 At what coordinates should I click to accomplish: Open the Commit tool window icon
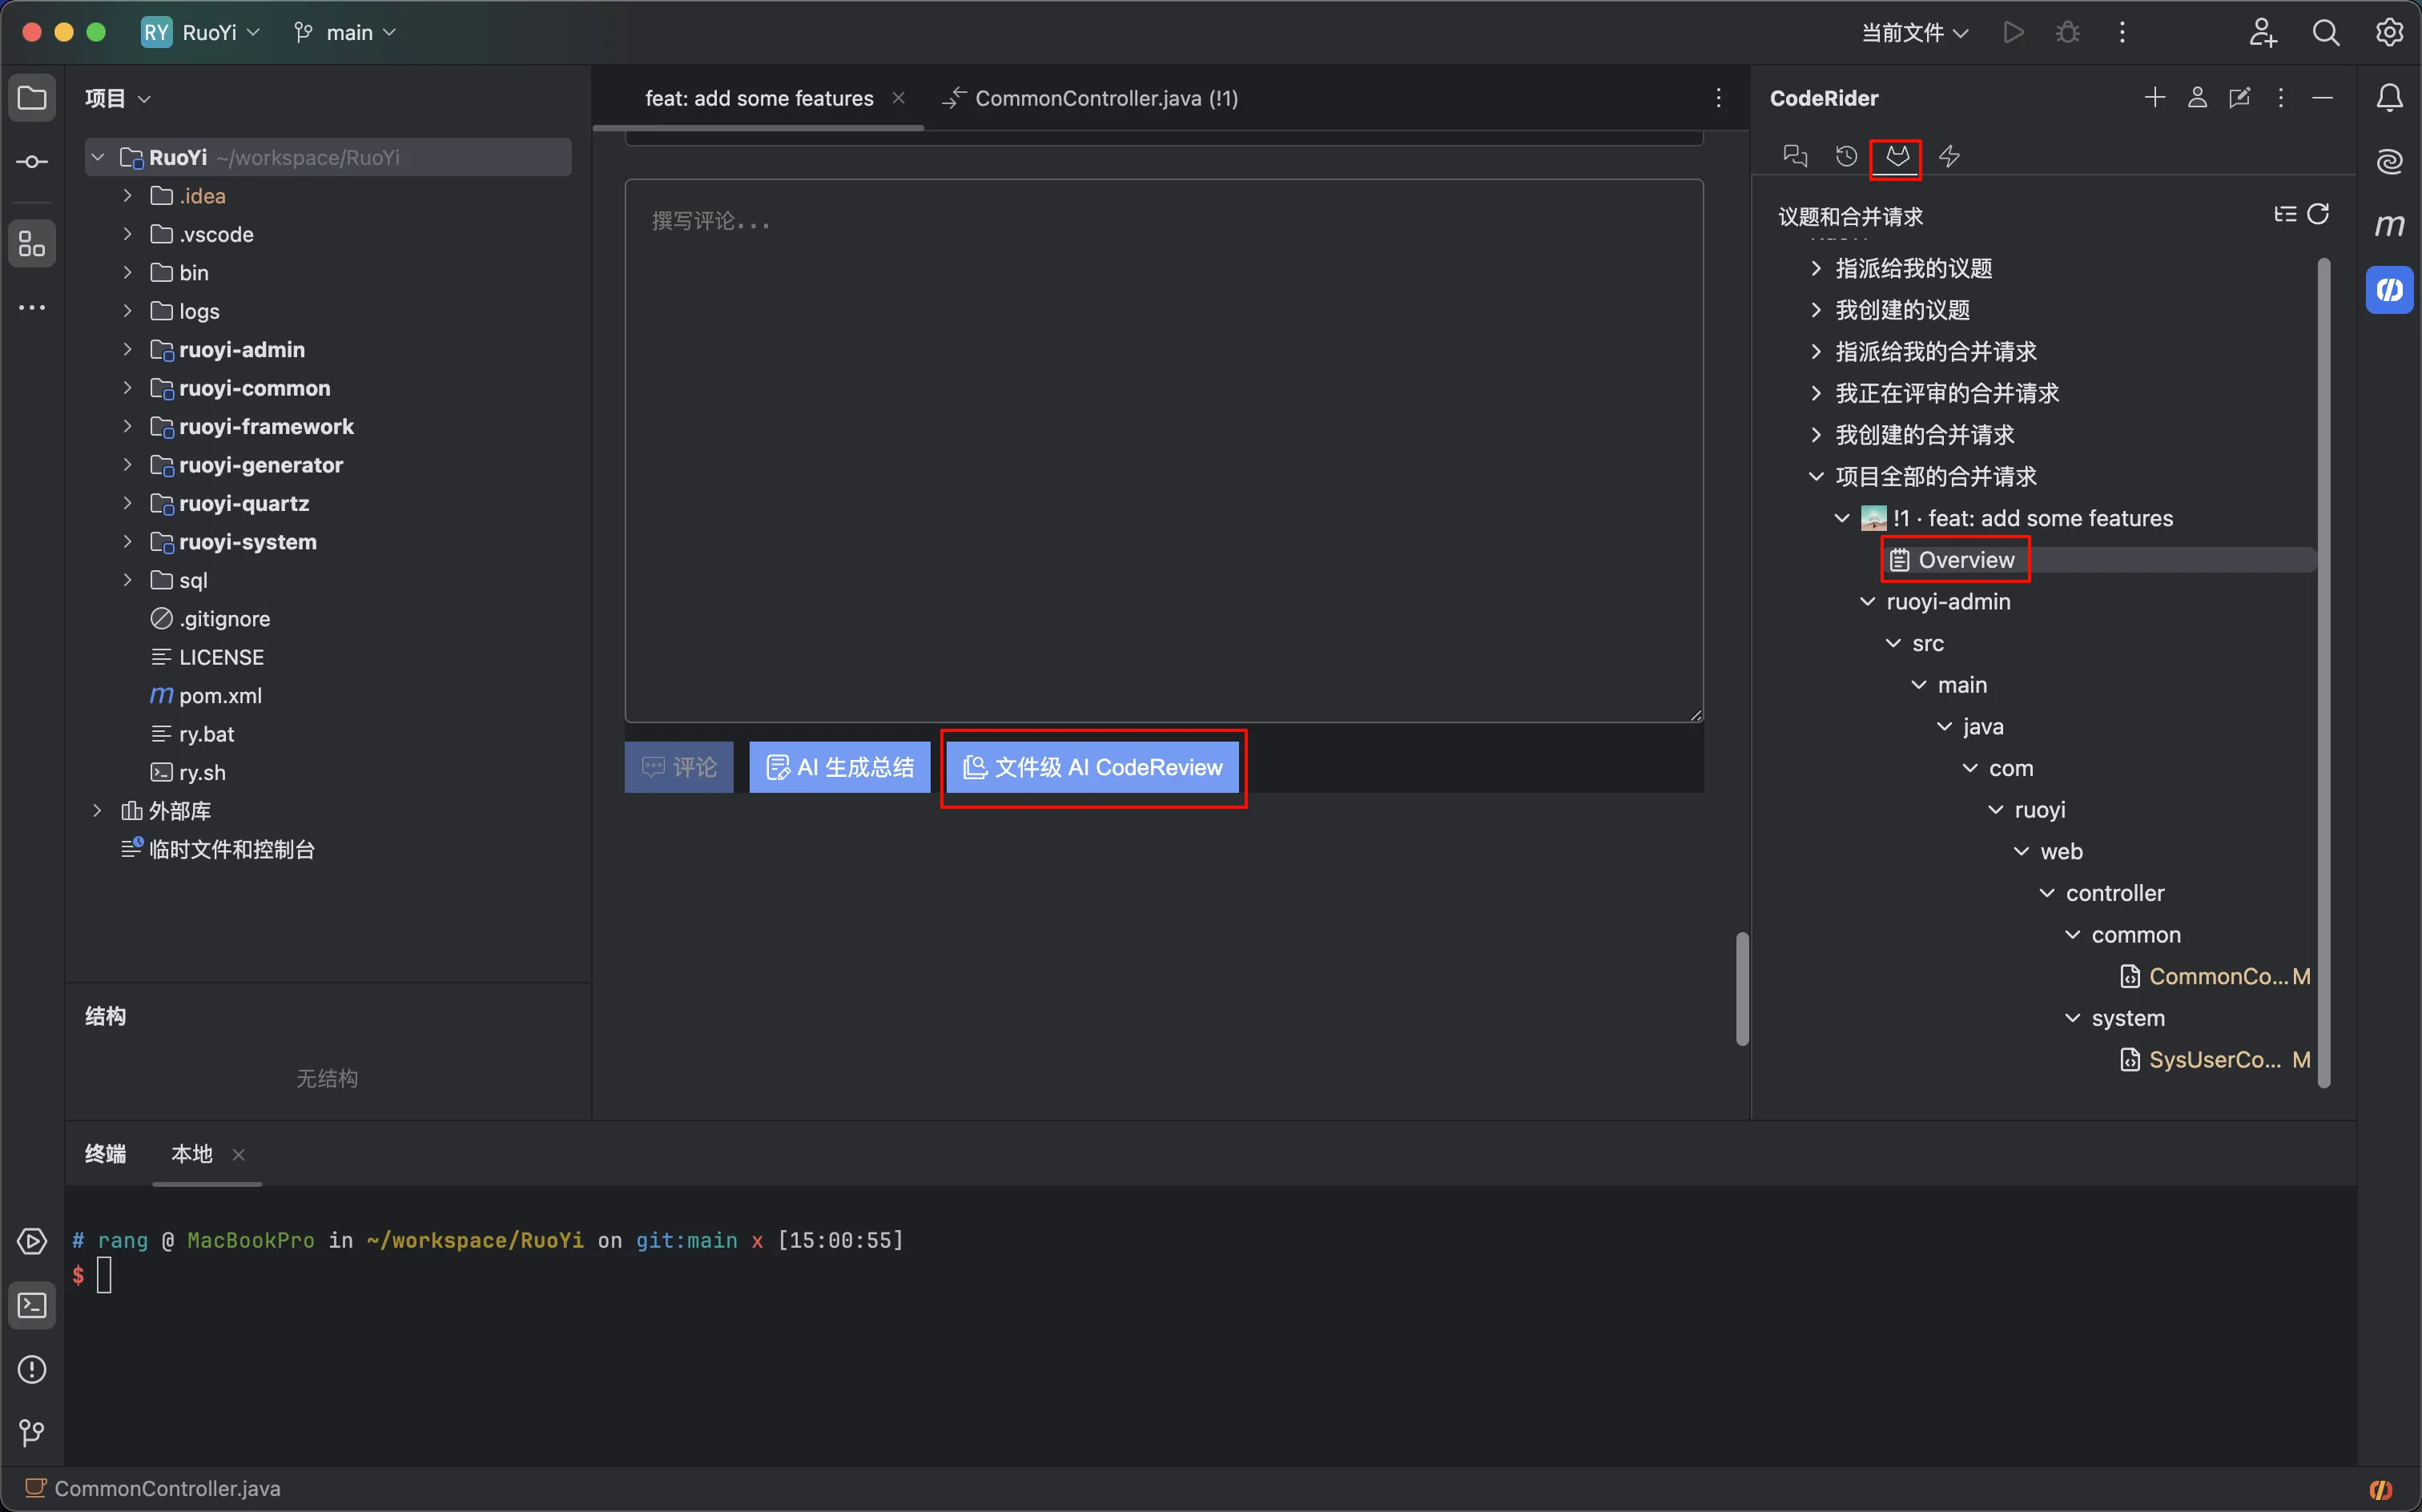pyautogui.click(x=32, y=162)
